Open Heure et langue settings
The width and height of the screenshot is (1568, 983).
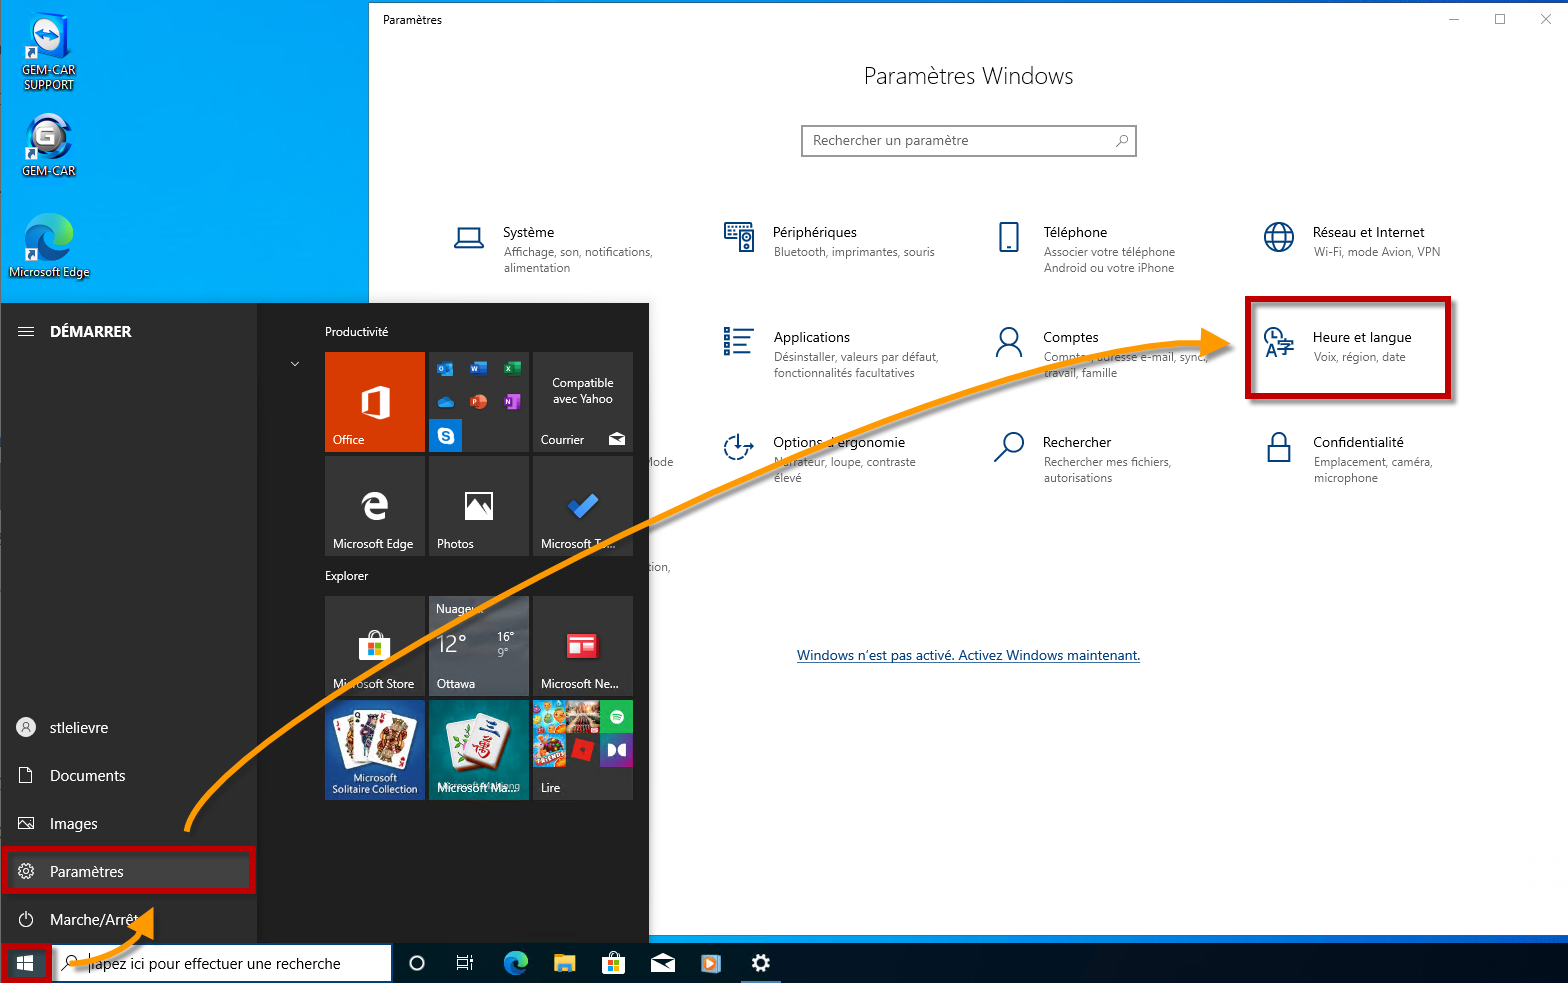pyautogui.click(x=1348, y=347)
